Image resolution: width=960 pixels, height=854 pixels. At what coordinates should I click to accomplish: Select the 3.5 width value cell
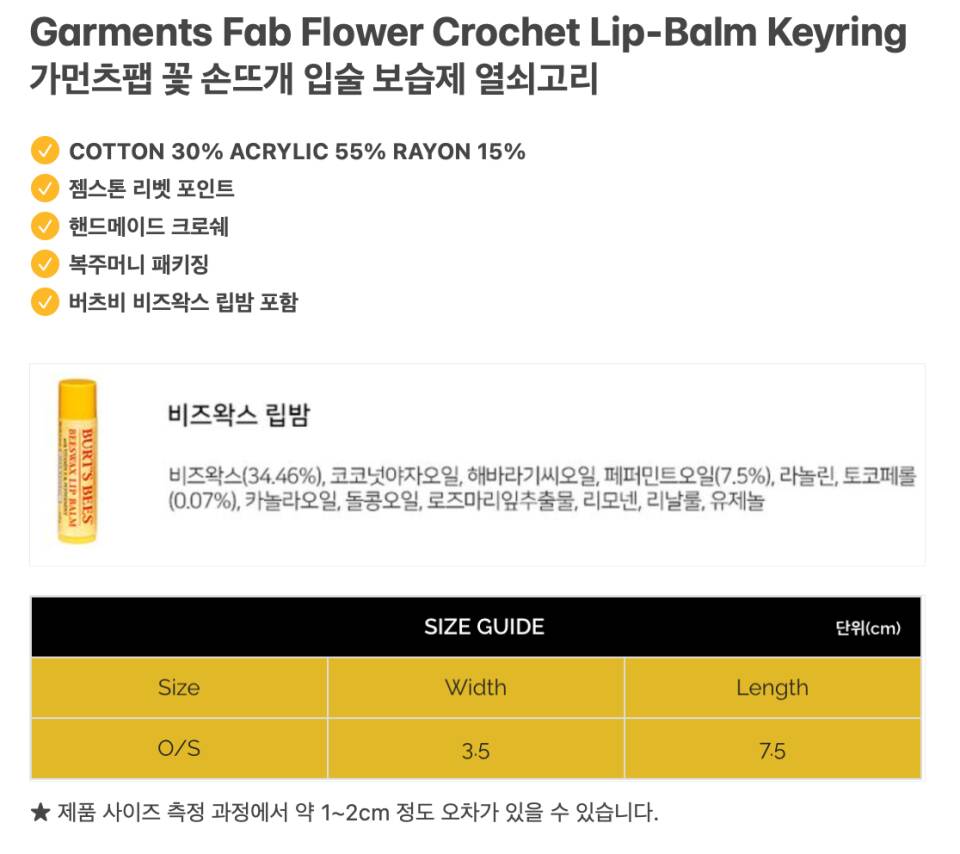[476, 750]
